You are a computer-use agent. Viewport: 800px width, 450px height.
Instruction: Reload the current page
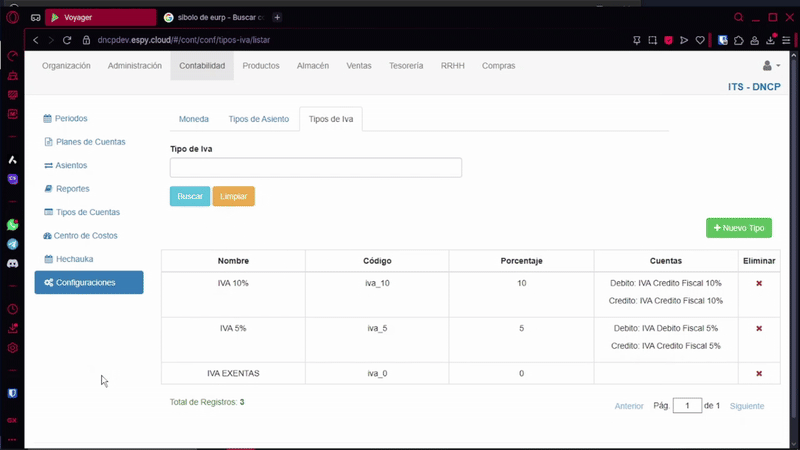(67, 40)
